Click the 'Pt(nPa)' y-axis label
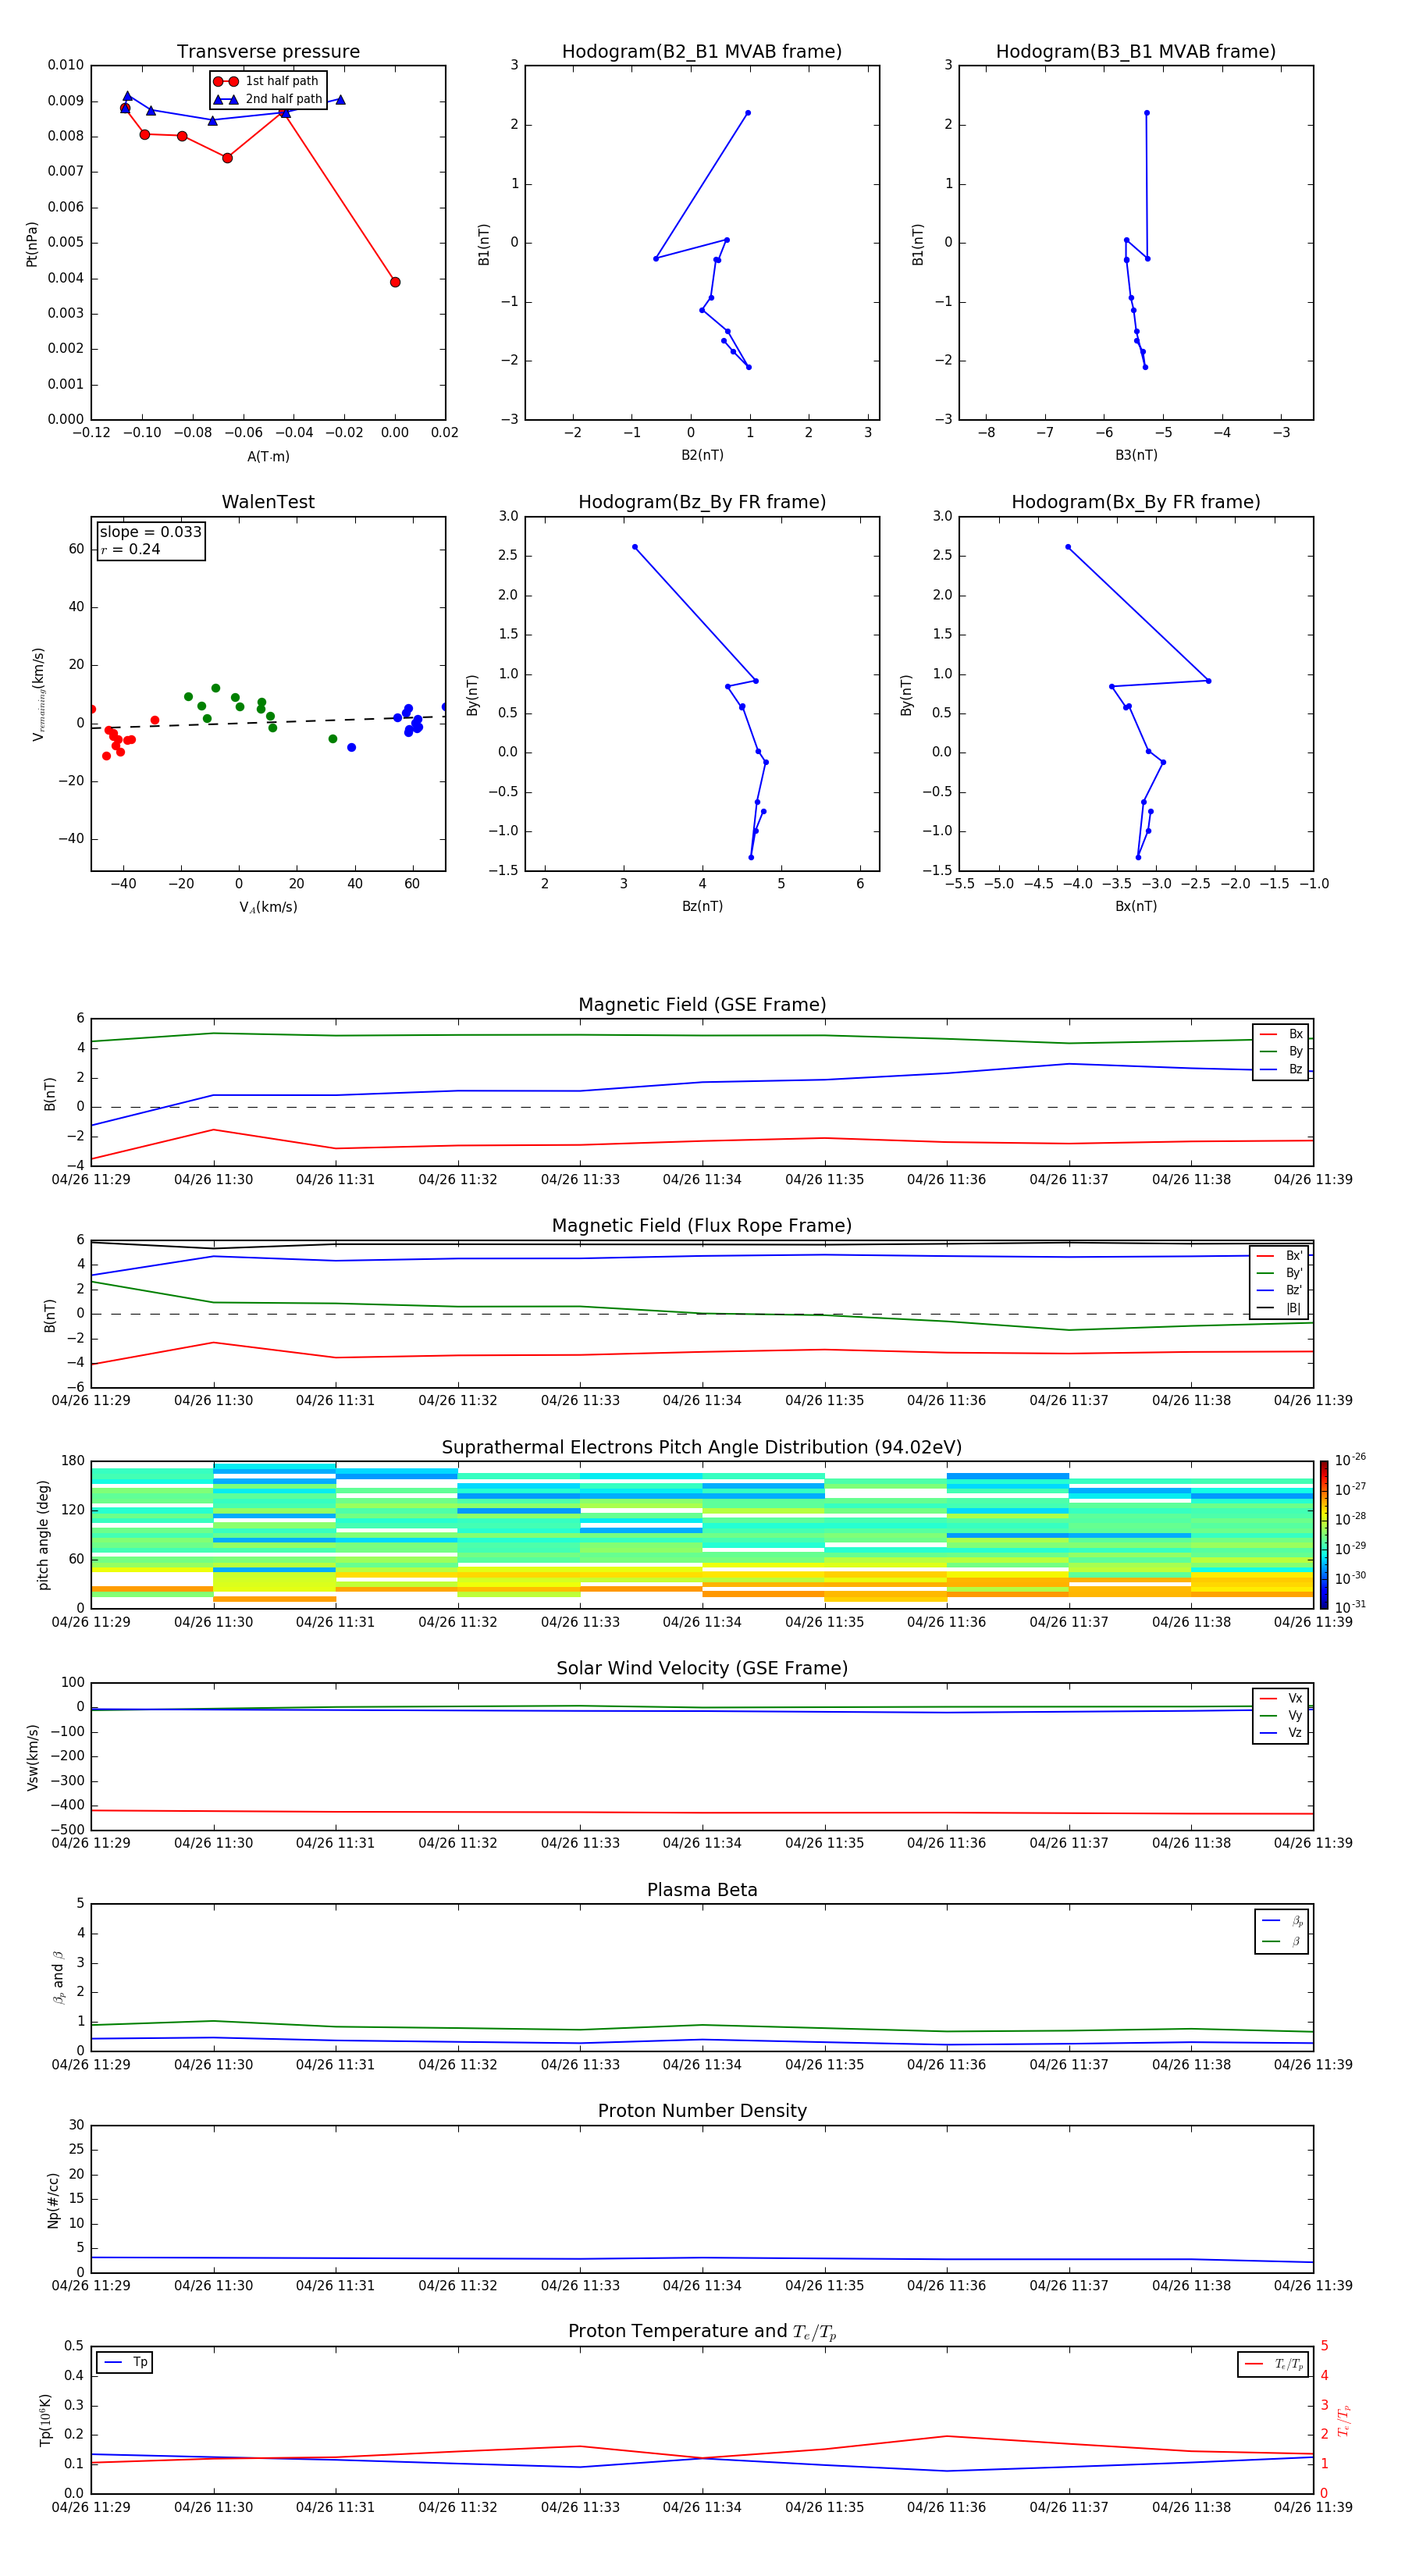Image resolution: width=1405 pixels, height=2576 pixels. [31, 244]
